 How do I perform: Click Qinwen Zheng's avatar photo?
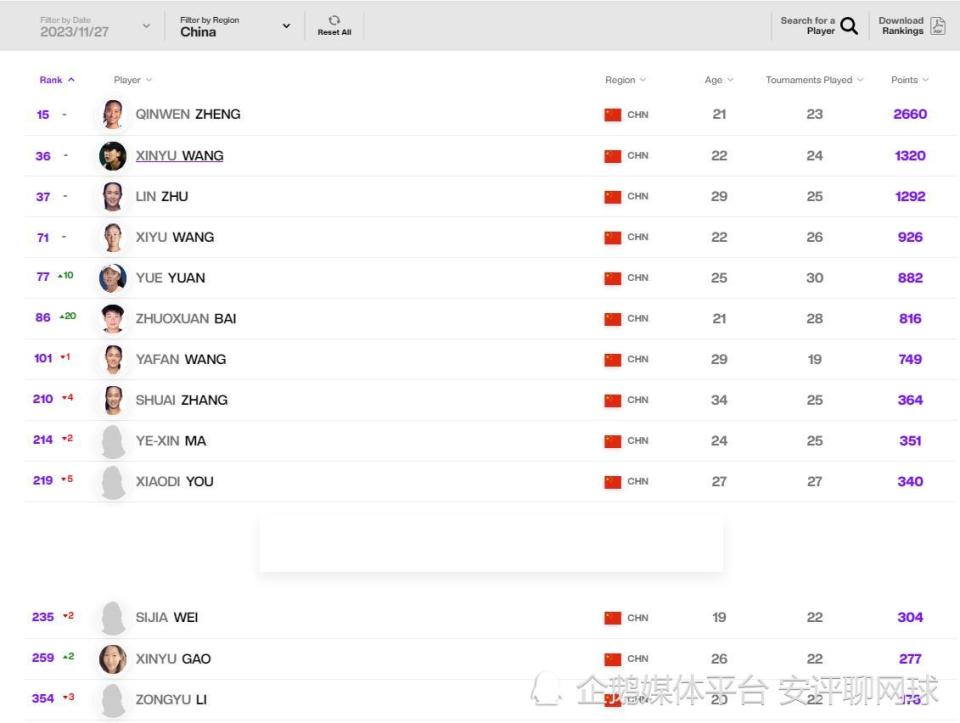point(113,114)
